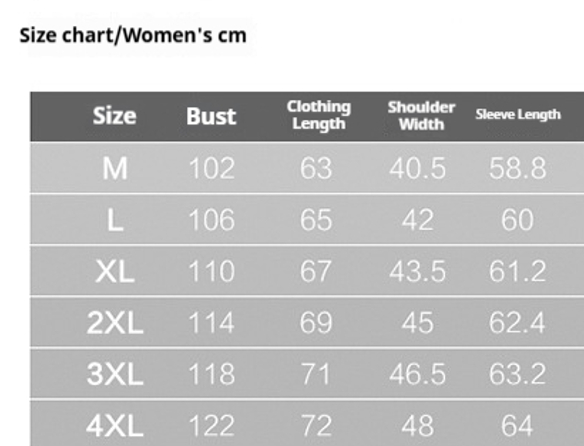Click shoulder width value 48
This screenshot has height=446, width=584.
[x=418, y=425]
